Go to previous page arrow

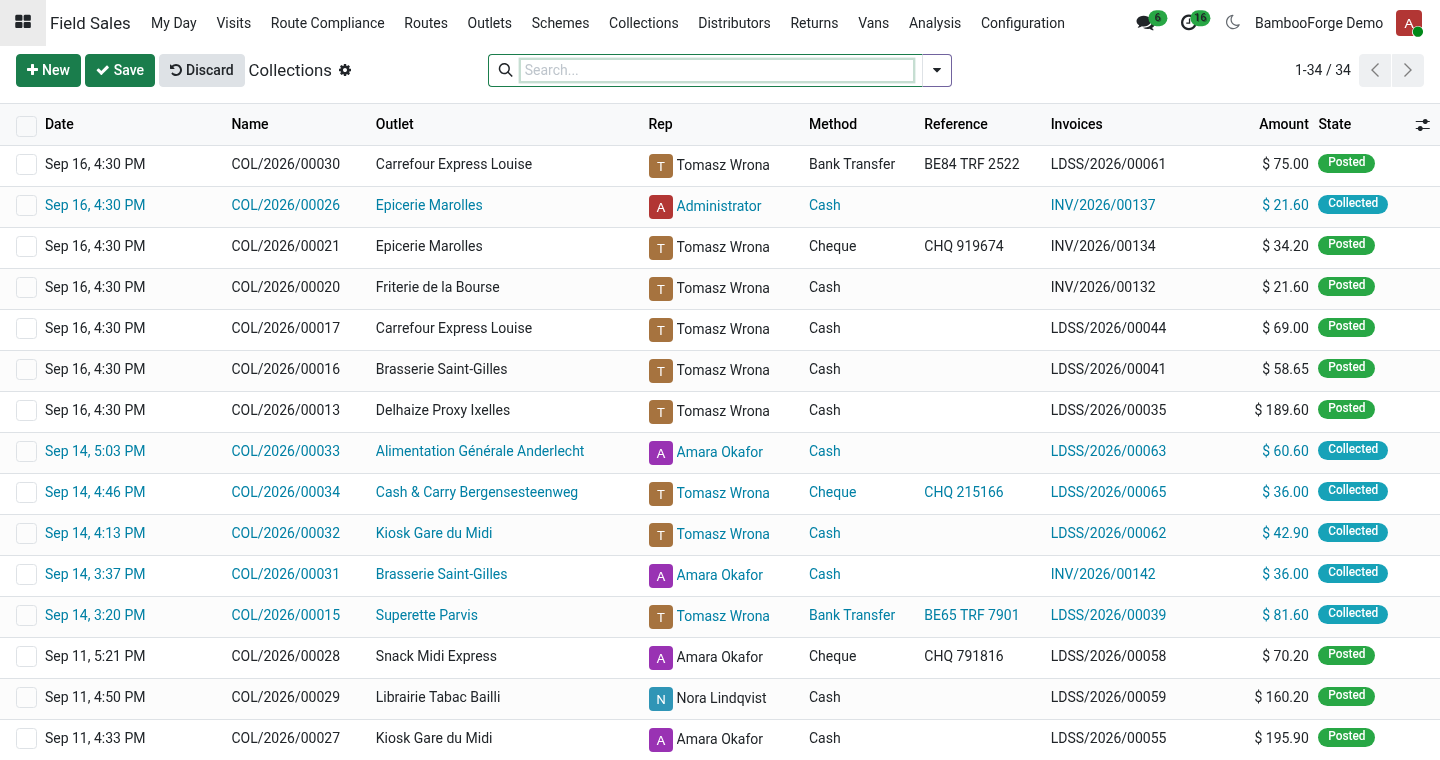pos(1375,70)
